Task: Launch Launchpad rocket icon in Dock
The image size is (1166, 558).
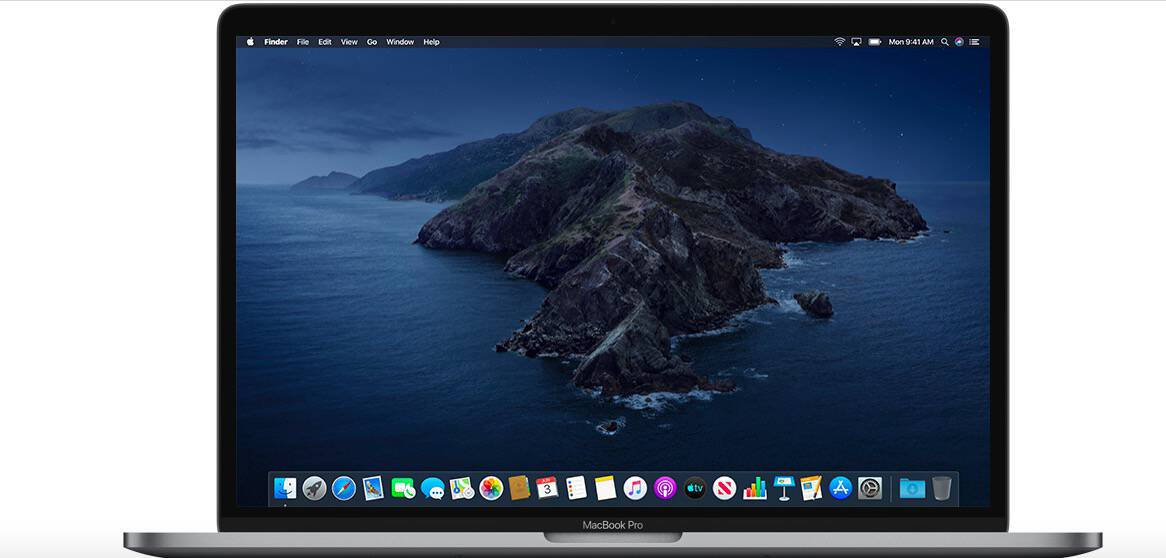Action: click(x=315, y=488)
